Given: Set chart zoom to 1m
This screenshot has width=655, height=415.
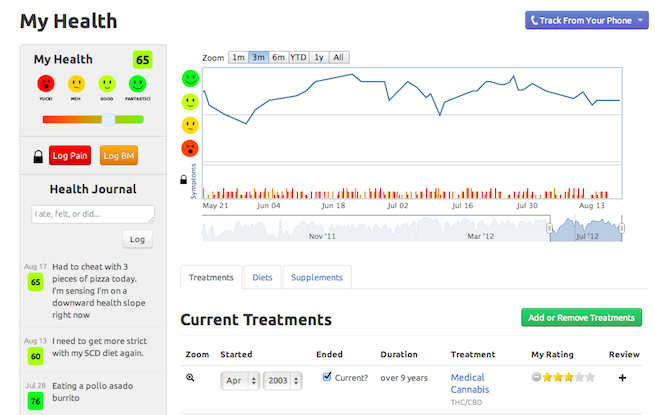Looking at the screenshot, I should (238, 57).
